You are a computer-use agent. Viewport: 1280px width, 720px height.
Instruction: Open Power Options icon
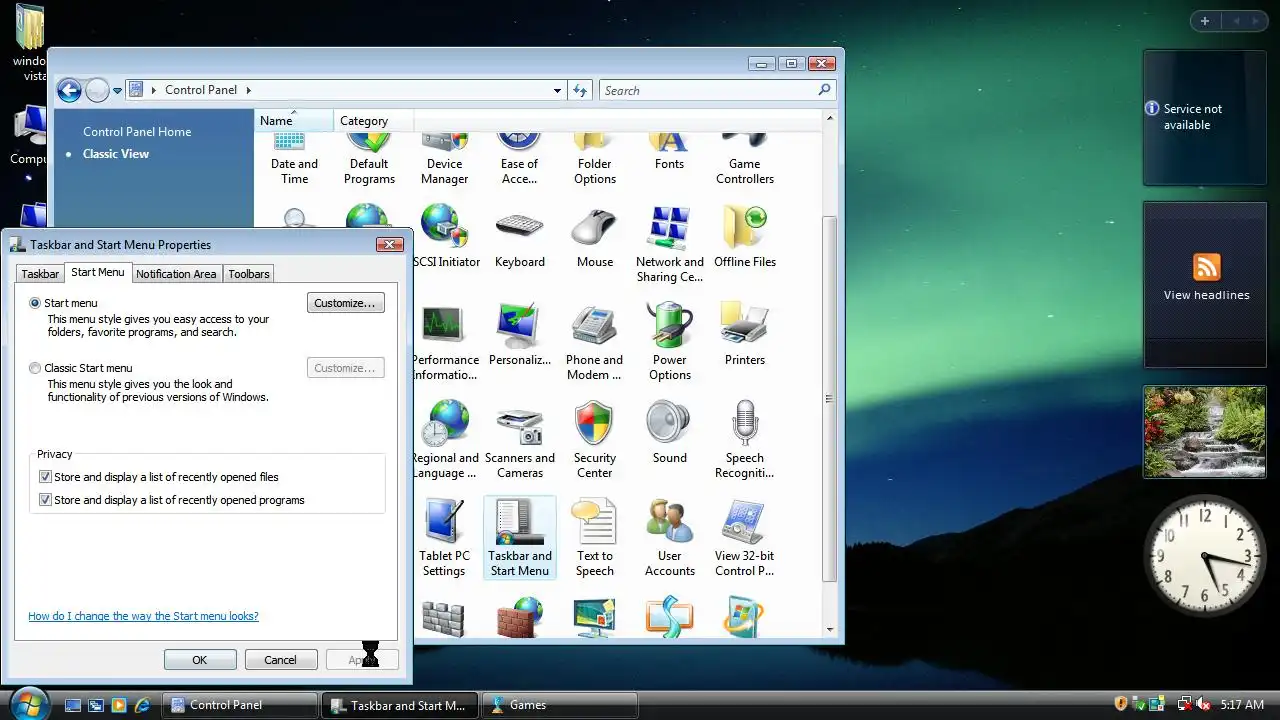[669, 342]
